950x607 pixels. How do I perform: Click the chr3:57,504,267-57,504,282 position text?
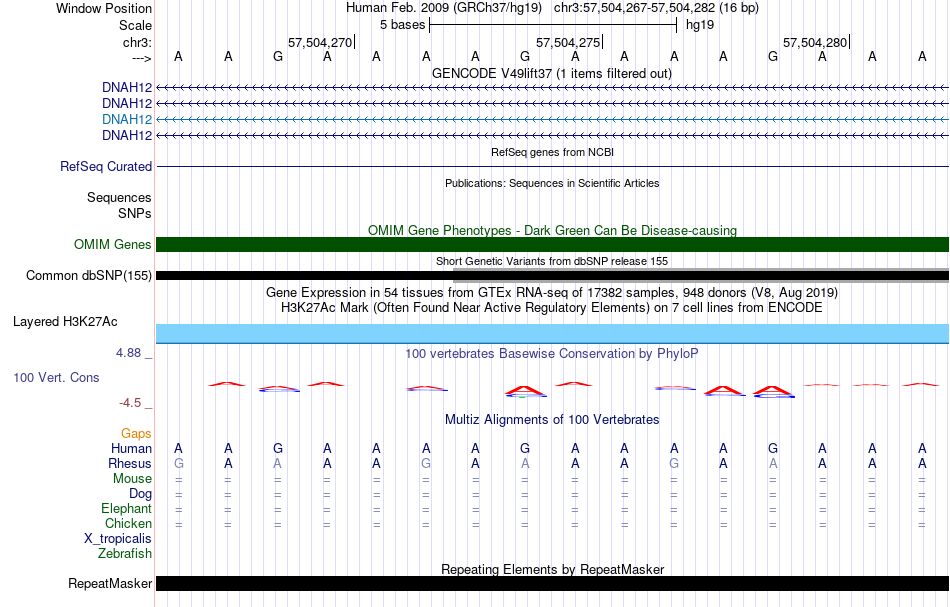(x=656, y=8)
